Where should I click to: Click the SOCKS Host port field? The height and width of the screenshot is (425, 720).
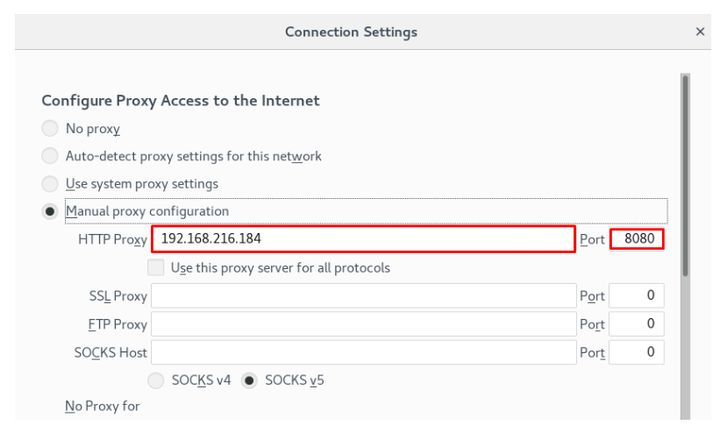tap(637, 352)
